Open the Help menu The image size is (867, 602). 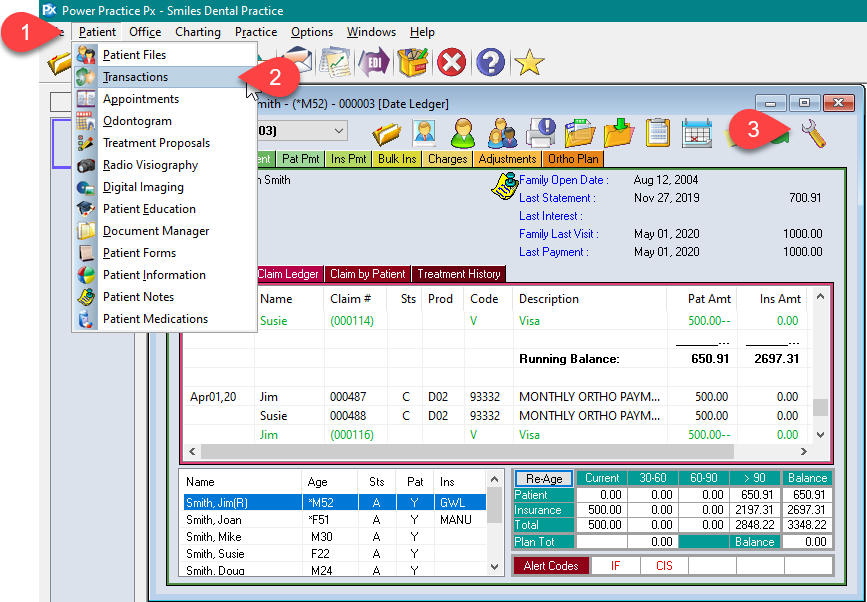pos(422,32)
